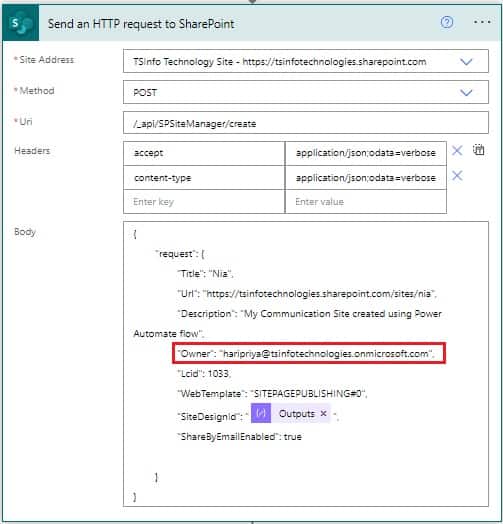This screenshot has height=524, width=503.
Task: Switch headers to text mode icon
Action: (479, 150)
